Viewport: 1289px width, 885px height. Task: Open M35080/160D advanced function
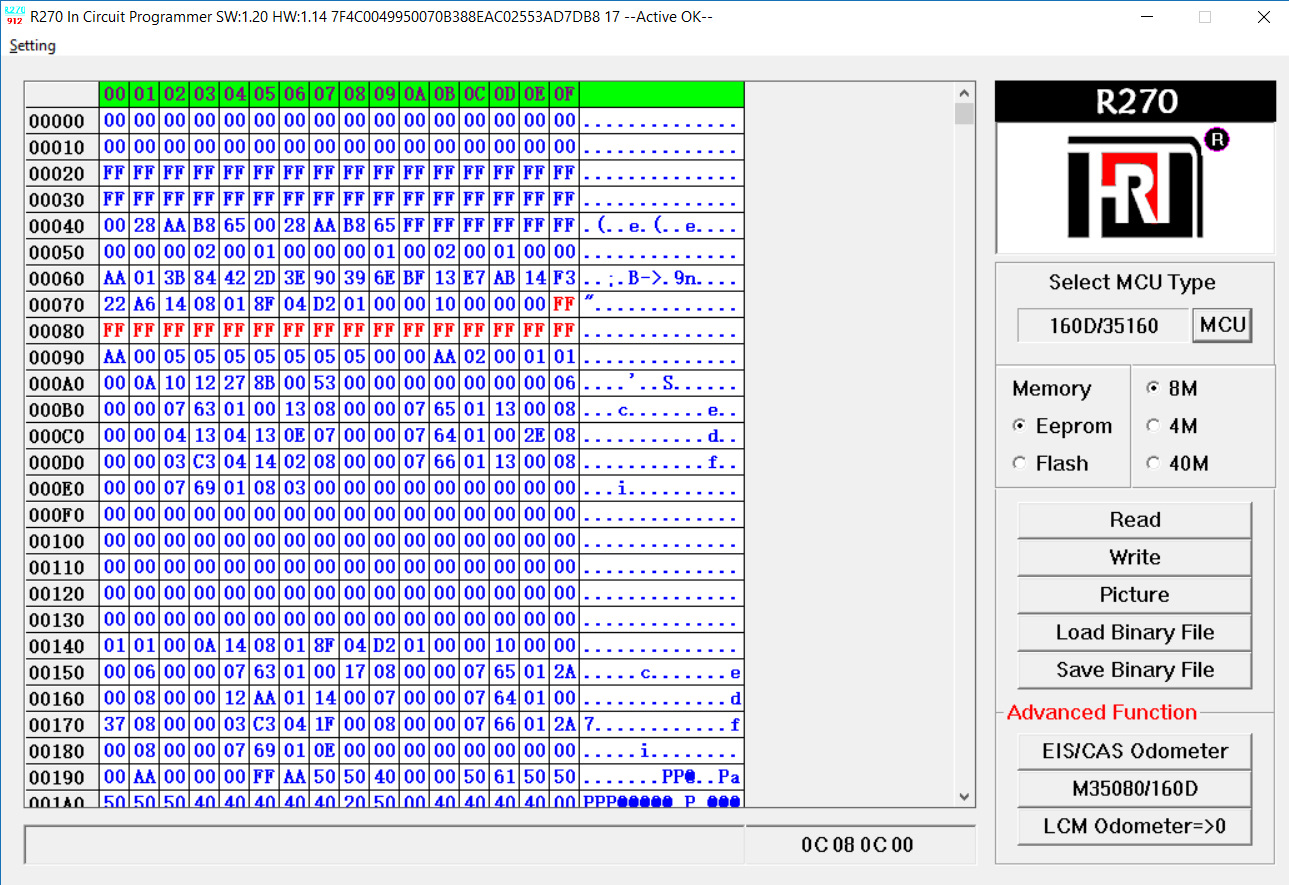1134,789
